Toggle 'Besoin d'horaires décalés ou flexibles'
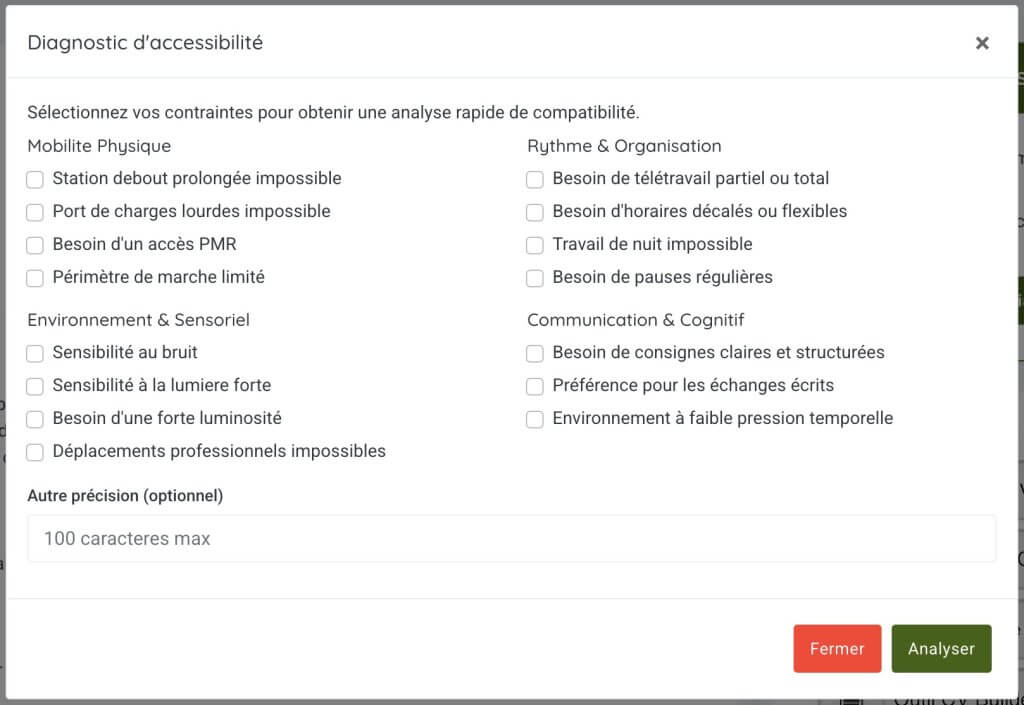The image size is (1024, 705). tap(536, 213)
